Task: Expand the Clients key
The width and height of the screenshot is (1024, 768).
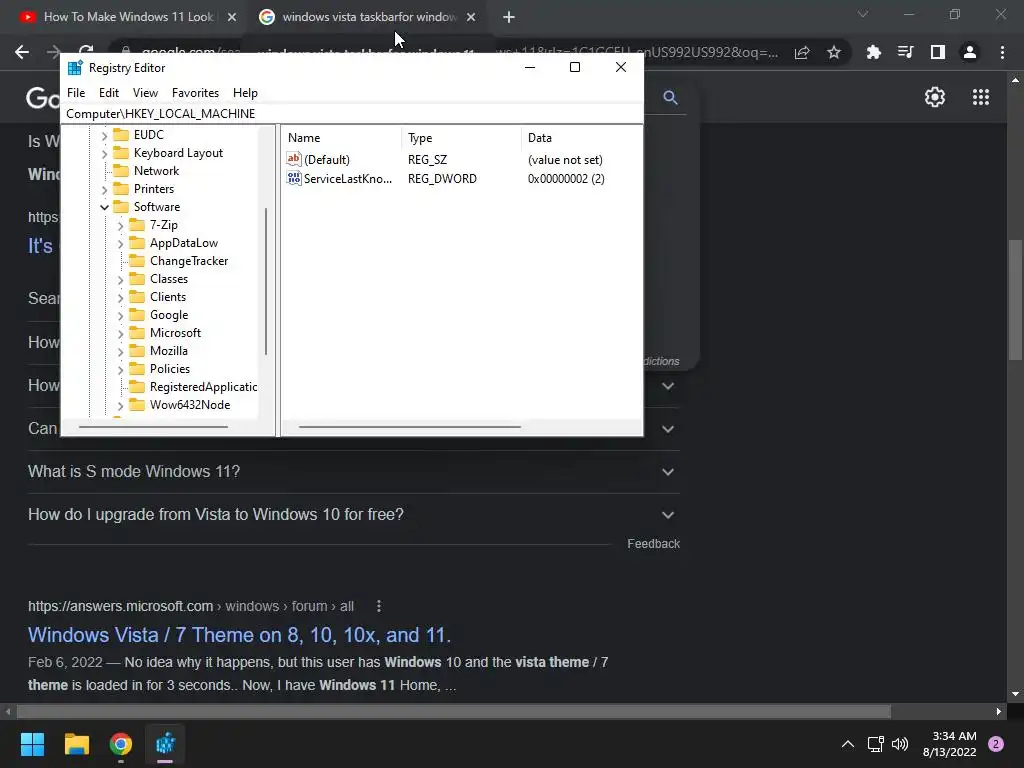Action: click(x=120, y=297)
